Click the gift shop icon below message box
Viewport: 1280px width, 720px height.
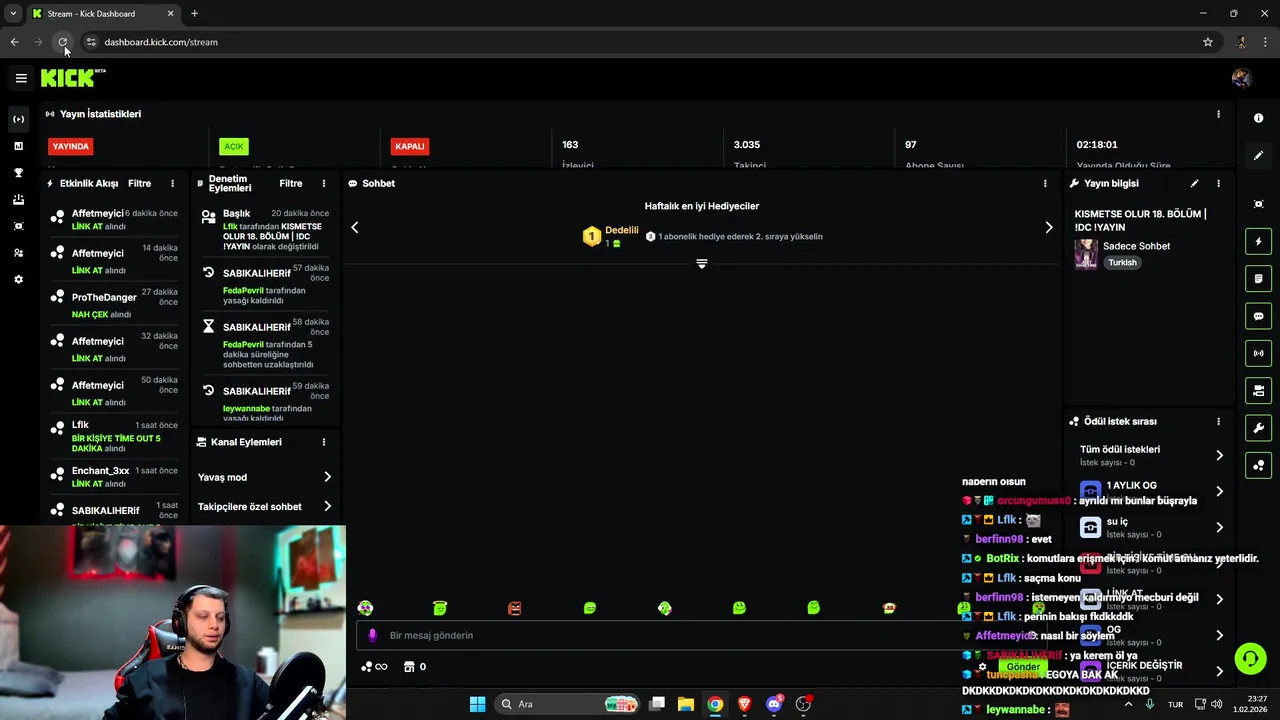pos(409,667)
